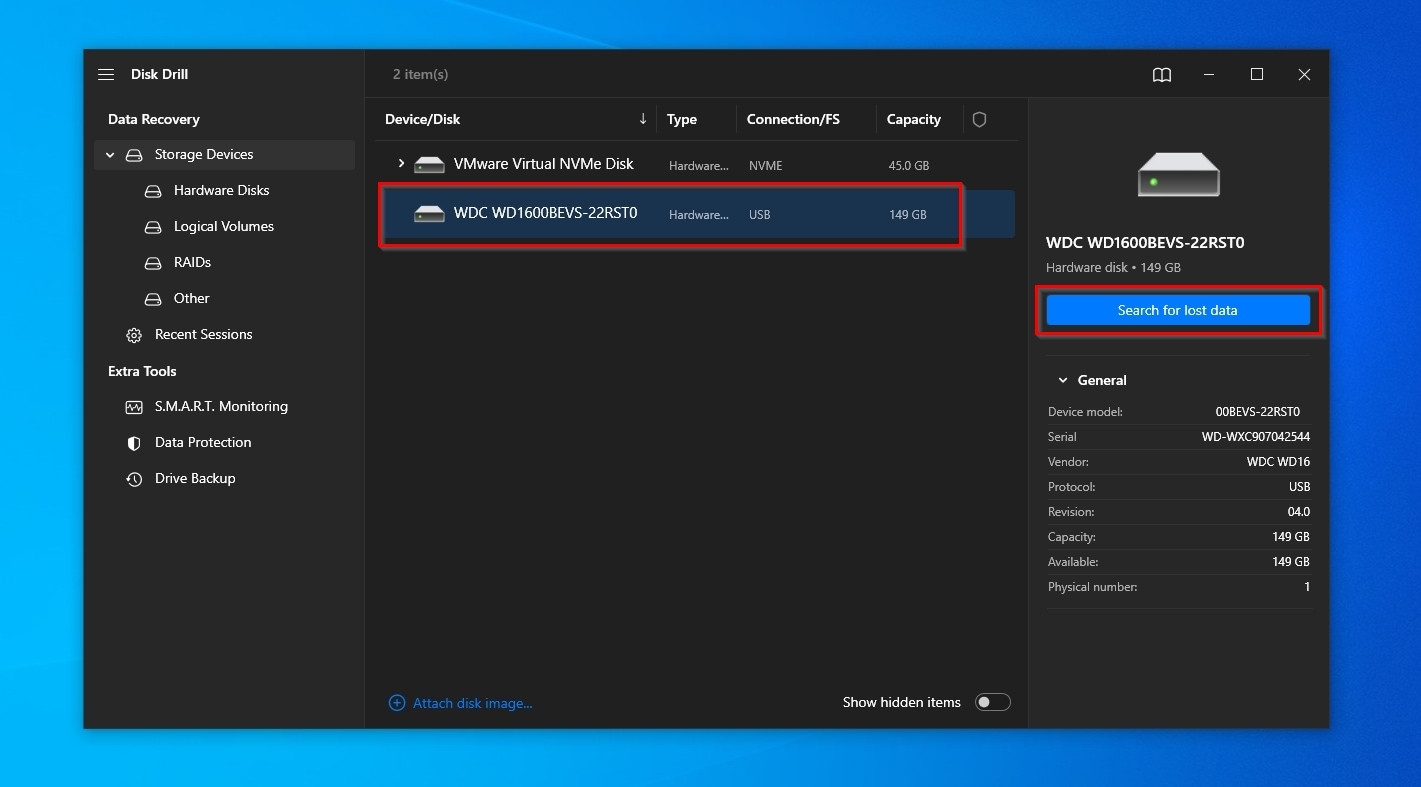1421x787 pixels.
Task: Sort by the Connection/FS column header
Action: [793, 119]
